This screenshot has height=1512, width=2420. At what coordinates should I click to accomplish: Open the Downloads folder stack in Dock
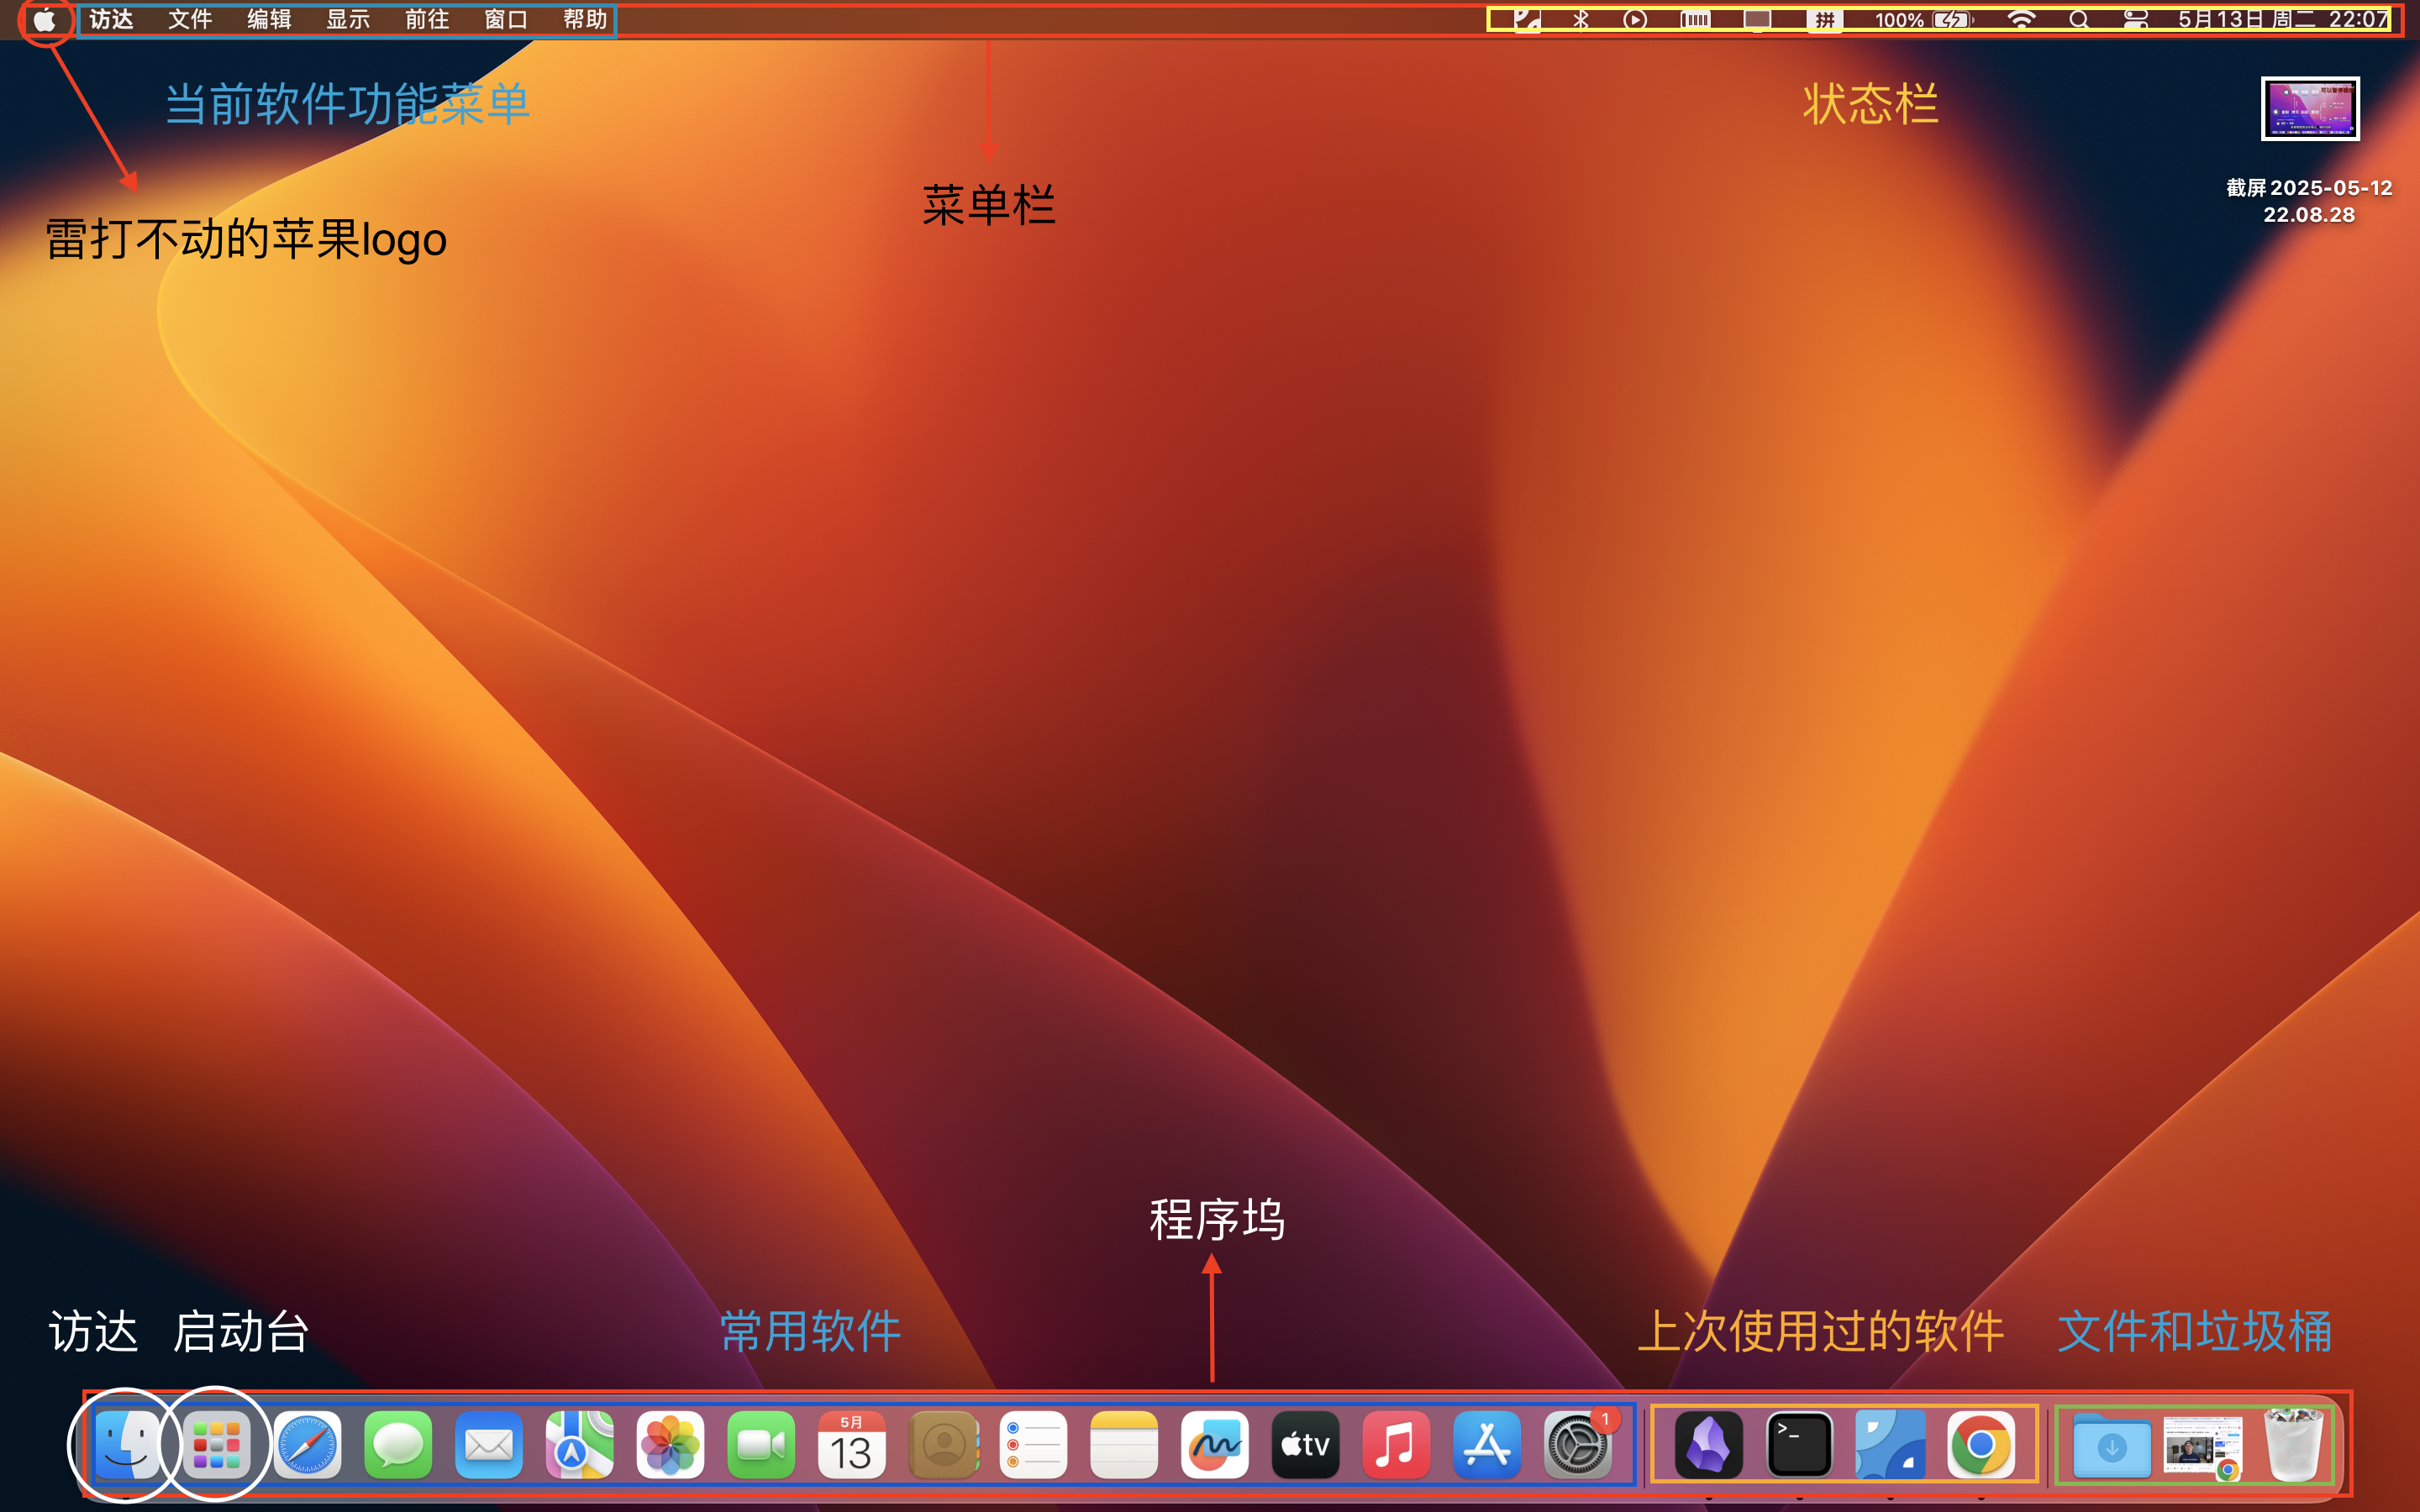coord(2112,1447)
